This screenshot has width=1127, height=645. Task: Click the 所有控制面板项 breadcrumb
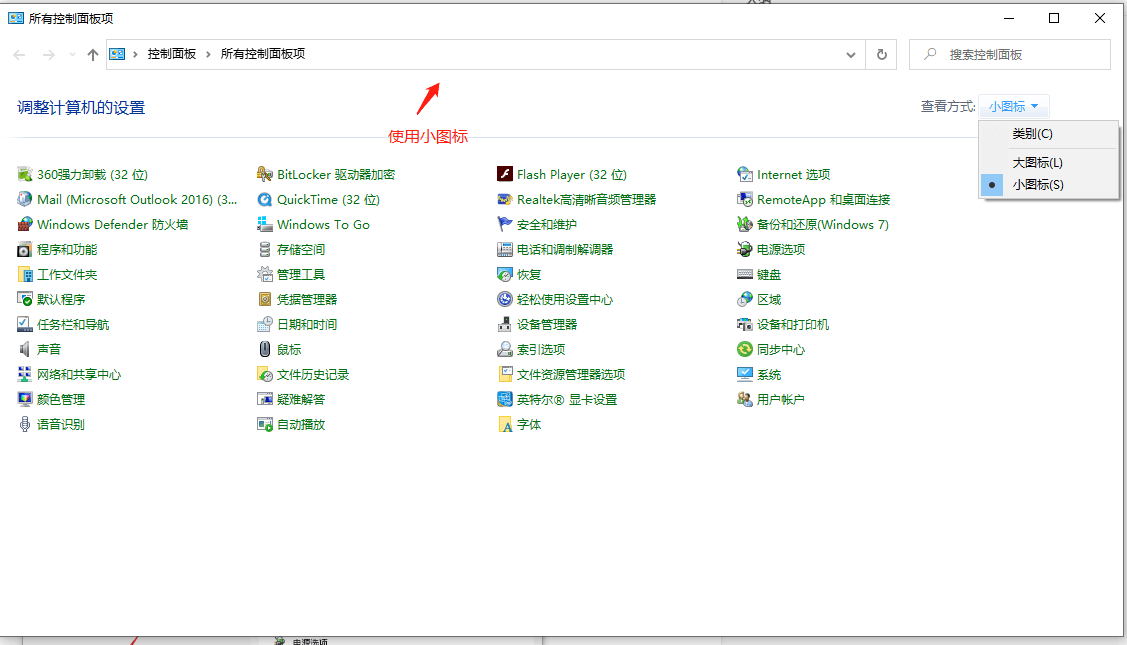coord(263,54)
